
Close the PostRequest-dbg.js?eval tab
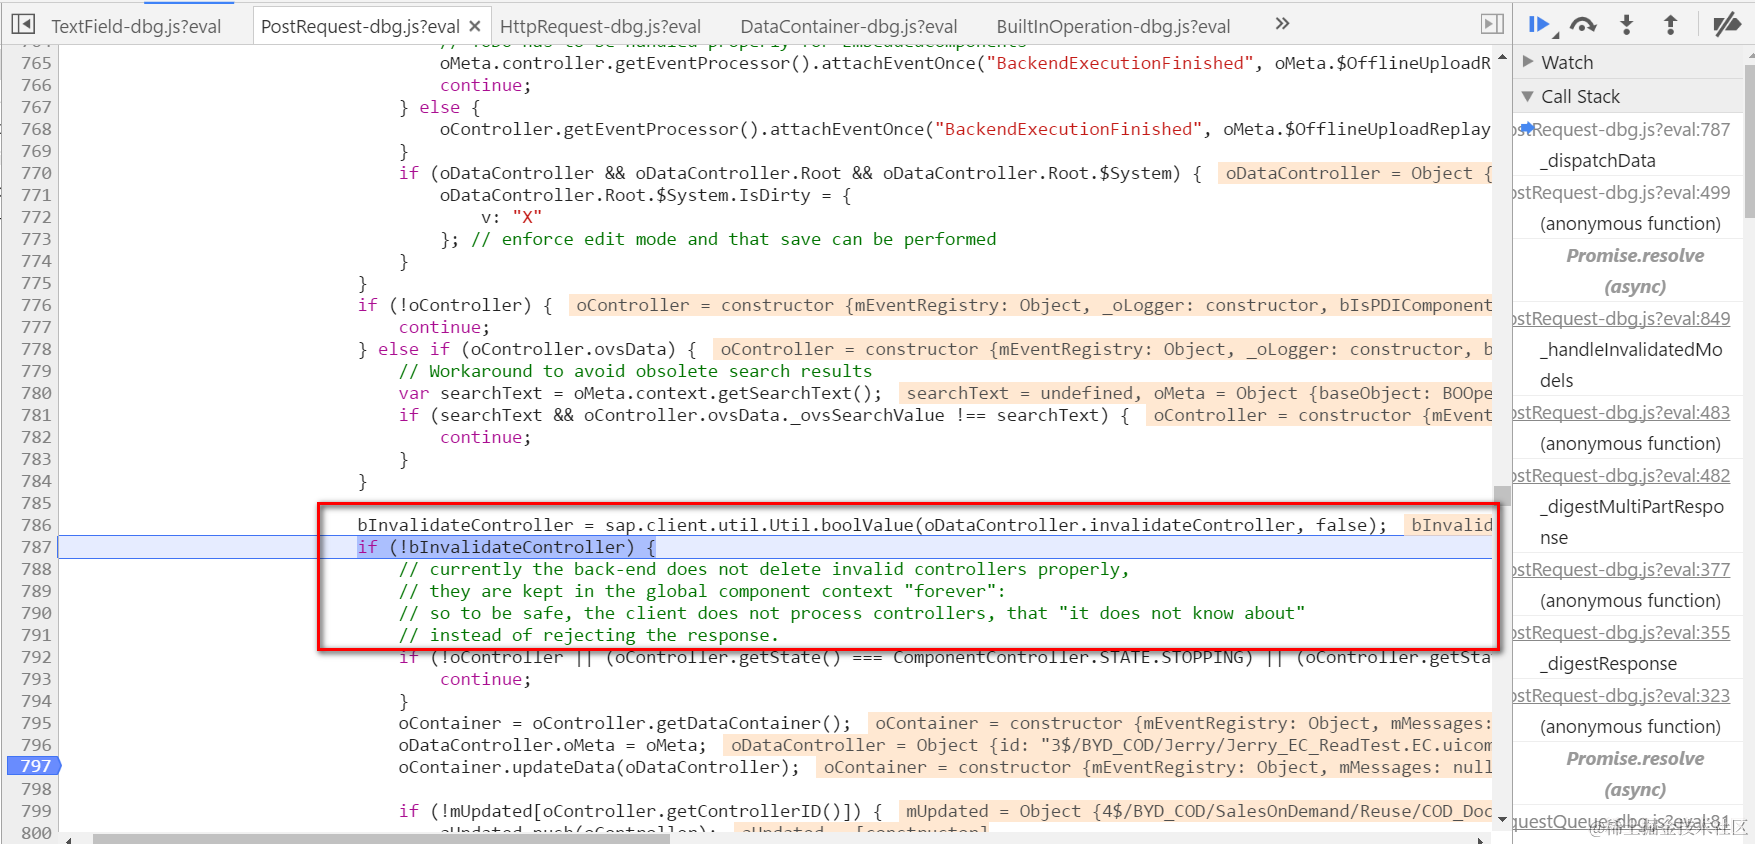click(475, 26)
